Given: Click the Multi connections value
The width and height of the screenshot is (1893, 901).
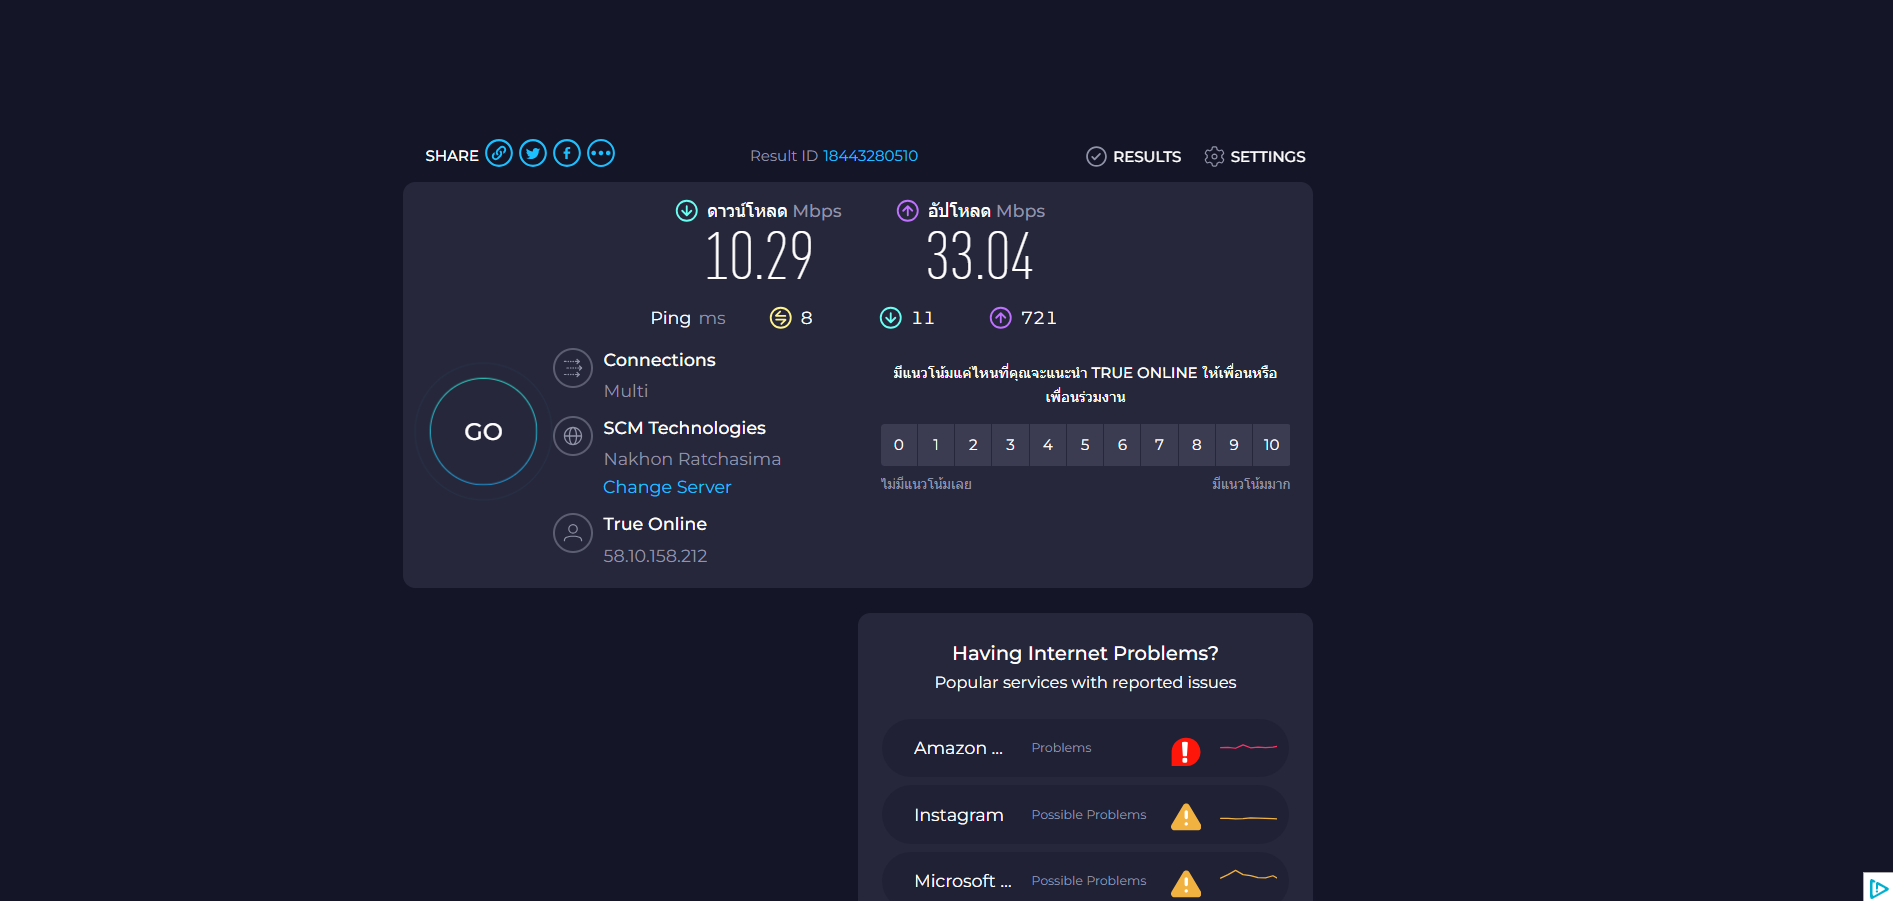Looking at the screenshot, I should click(x=626, y=391).
